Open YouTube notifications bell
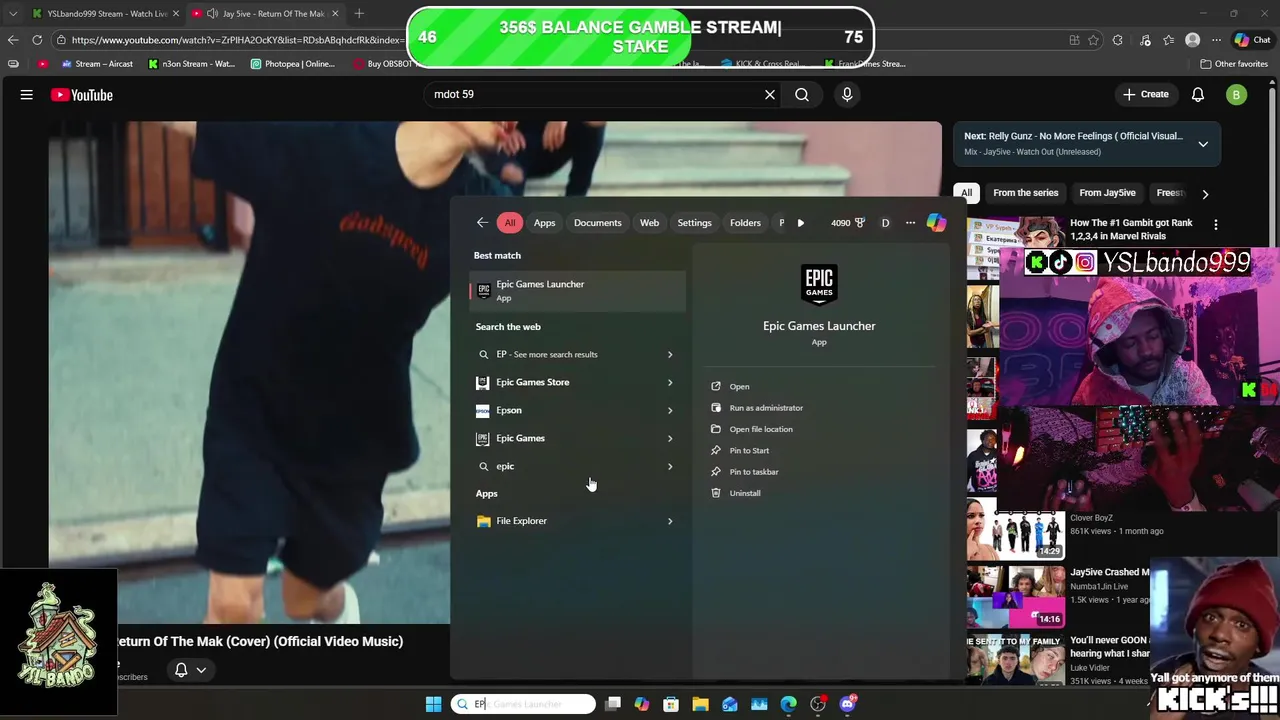Screen dimensions: 1280x720 tap(1198, 94)
